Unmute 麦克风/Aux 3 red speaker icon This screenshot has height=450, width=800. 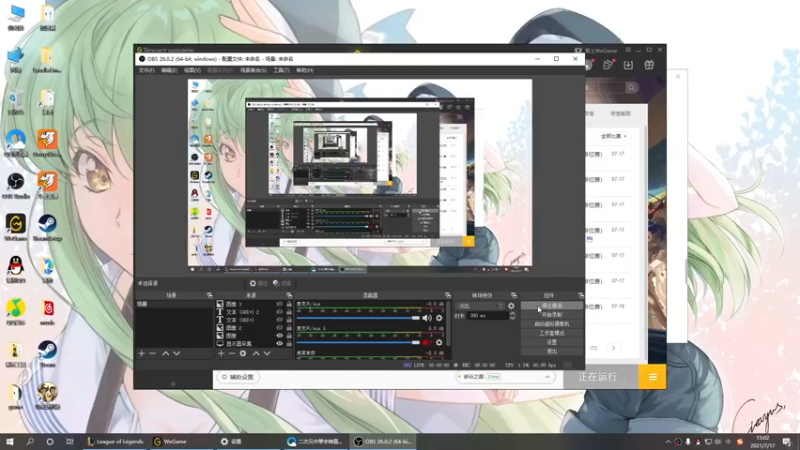tap(427, 342)
